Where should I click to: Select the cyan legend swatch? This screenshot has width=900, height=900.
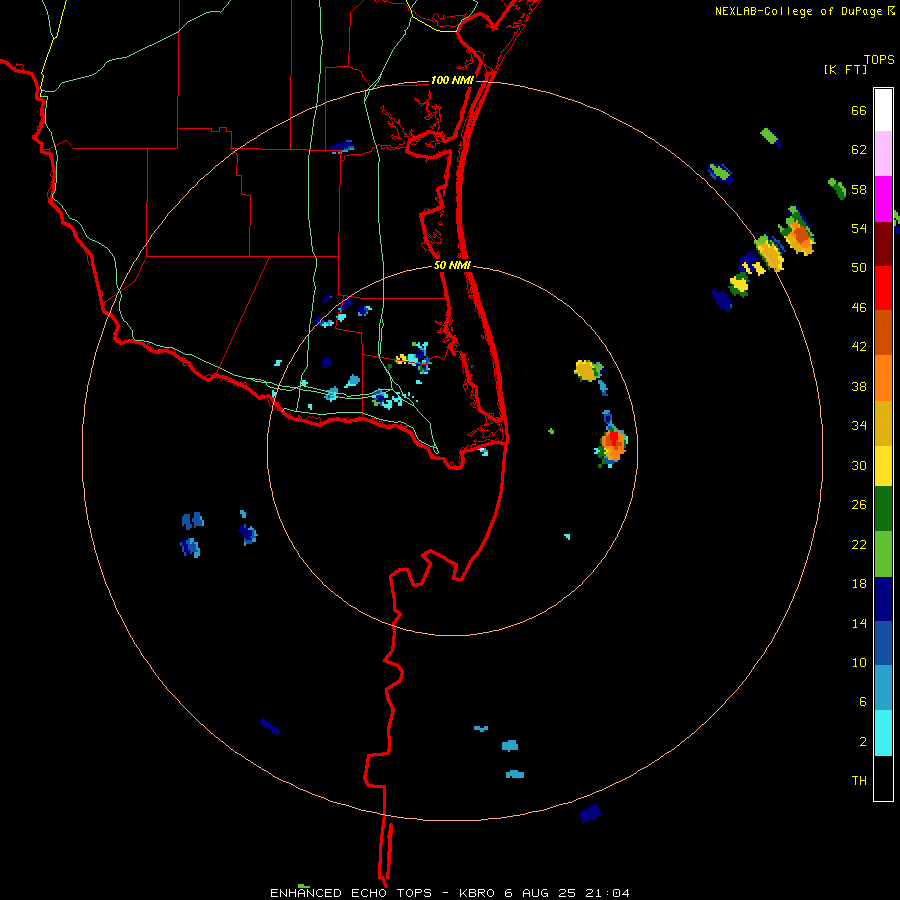coord(883,734)
